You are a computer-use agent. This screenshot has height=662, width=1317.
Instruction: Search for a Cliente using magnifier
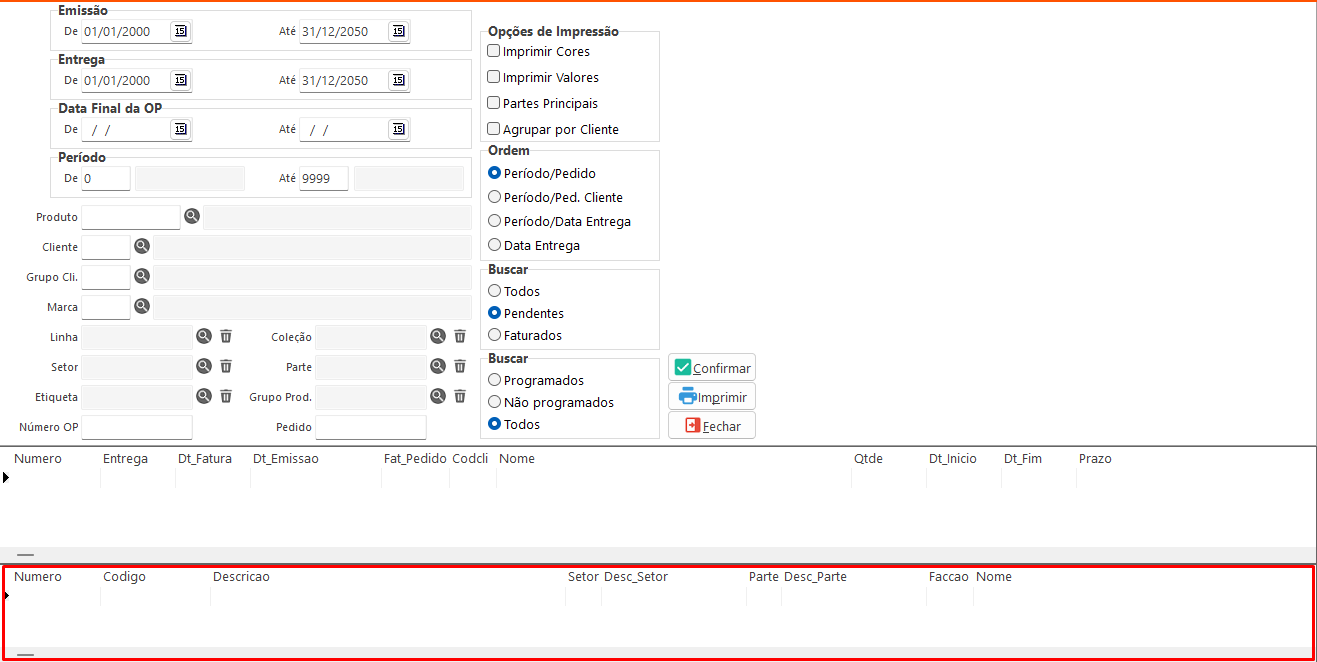142,246
